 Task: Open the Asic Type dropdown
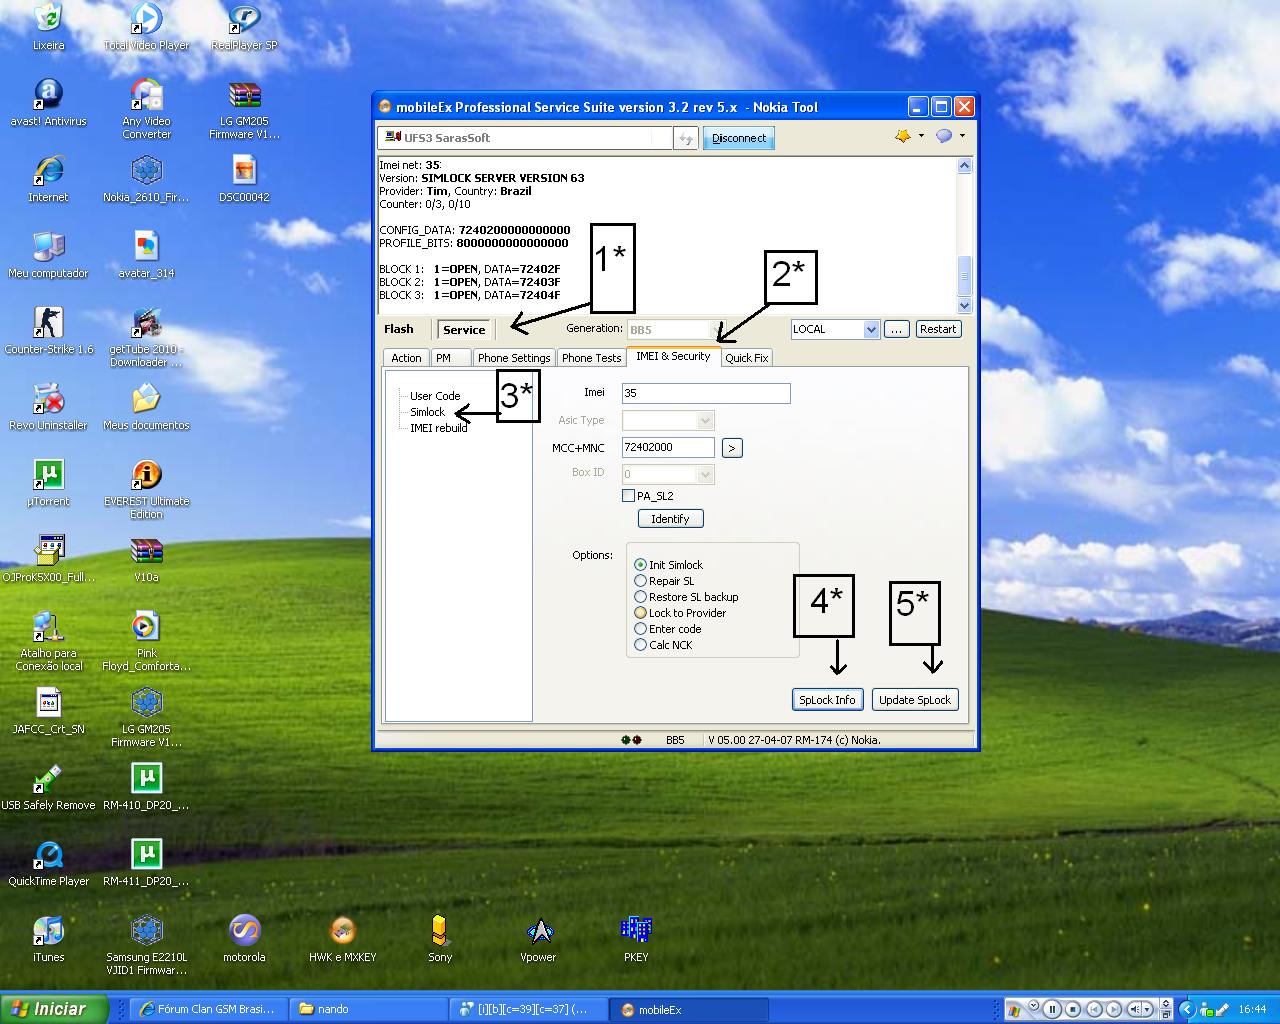(705, 421)
